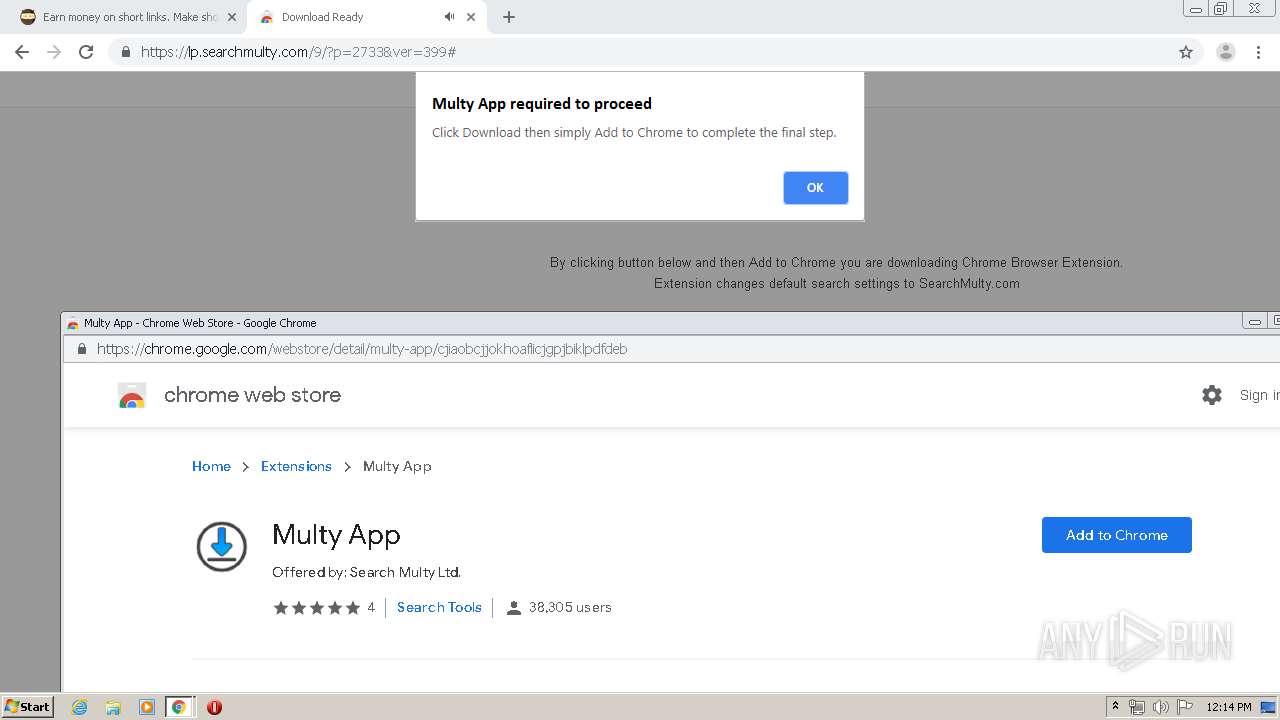Screen dimensions: 1280x720
Task: Click padlock icon in Web Store popup
Action: pyautogui.click(x=81, y=349)
